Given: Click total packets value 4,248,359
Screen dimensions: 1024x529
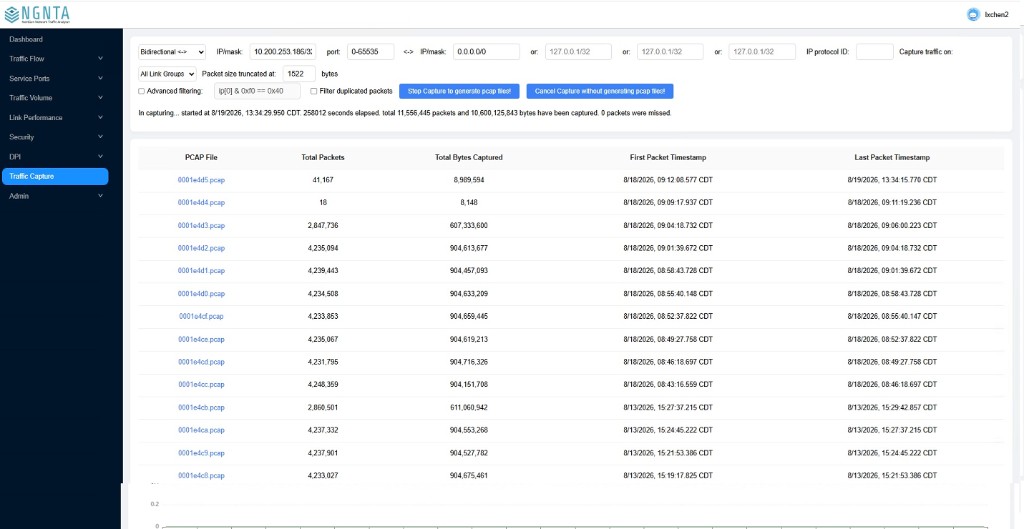Looking at the screenshot, I should pyautogui.click(x=323, y=385).
